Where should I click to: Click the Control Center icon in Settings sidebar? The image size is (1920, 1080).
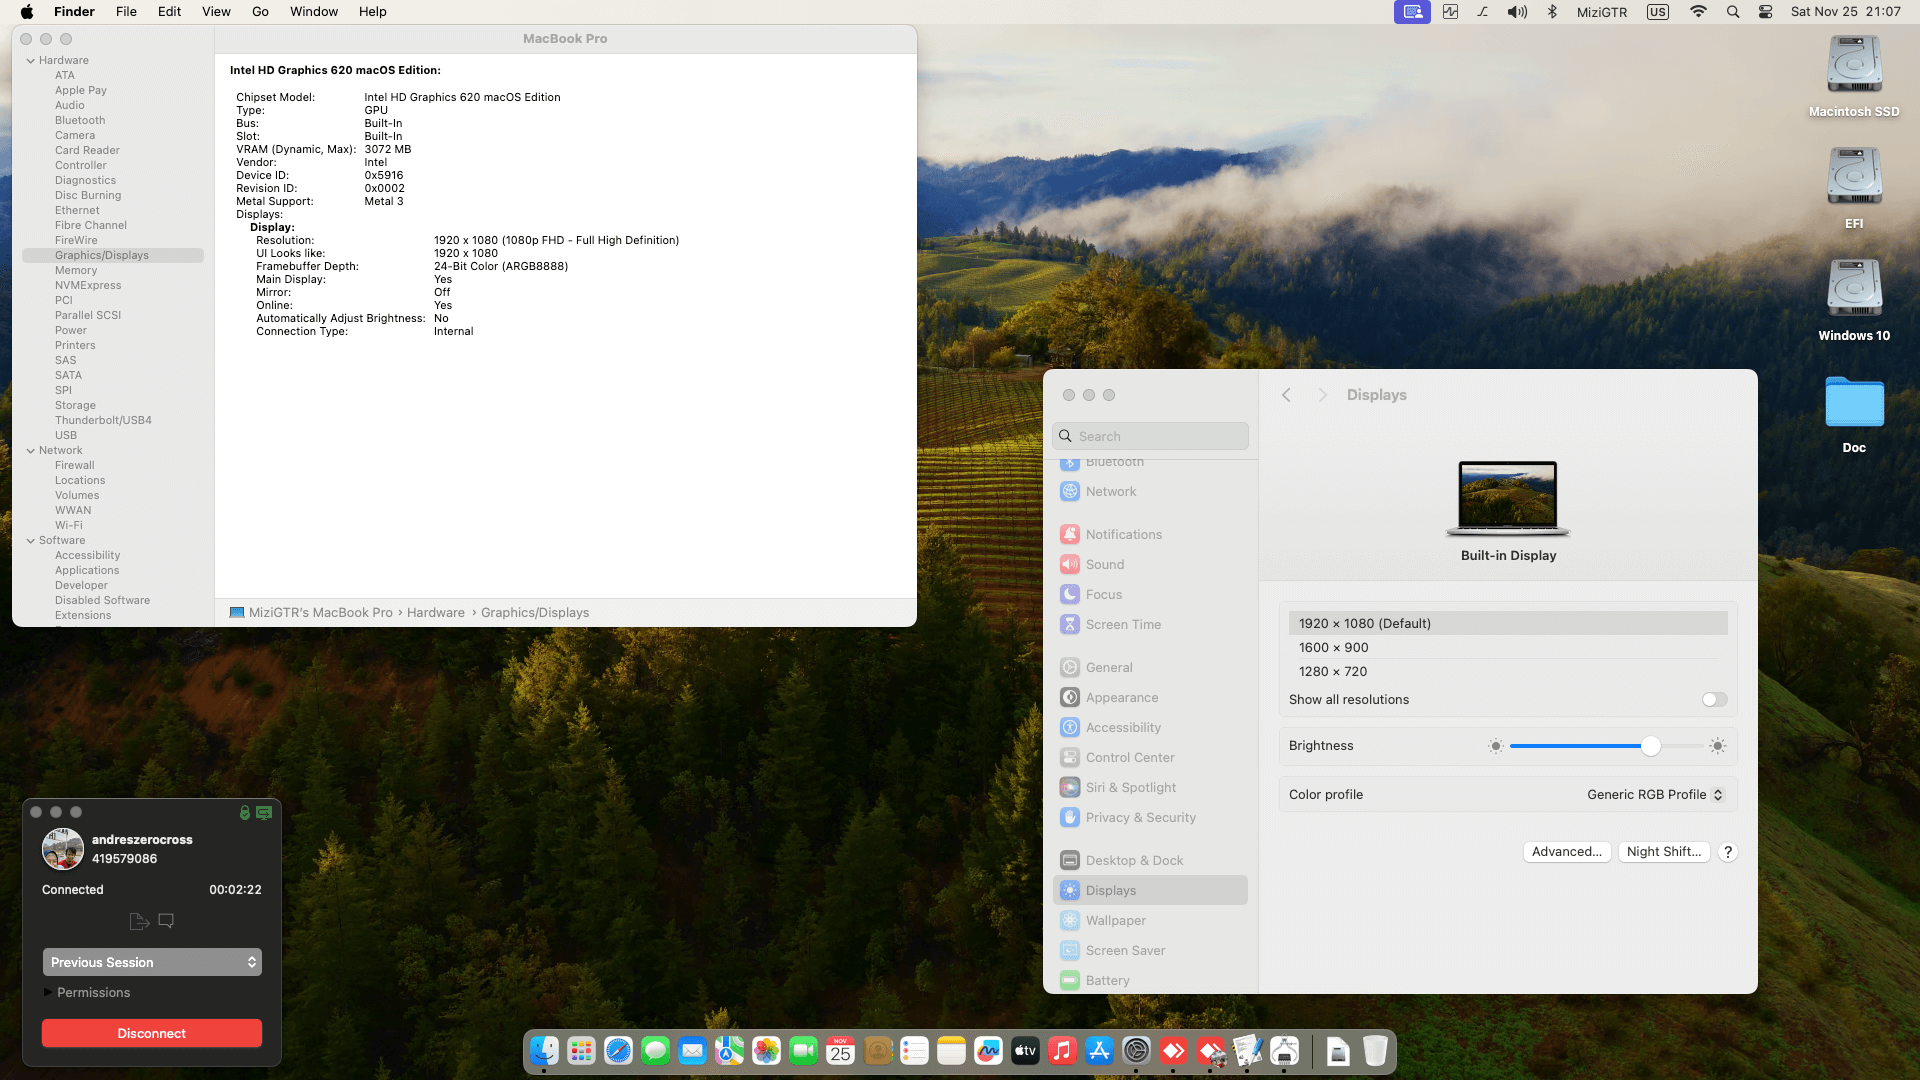pos(1070,757)
